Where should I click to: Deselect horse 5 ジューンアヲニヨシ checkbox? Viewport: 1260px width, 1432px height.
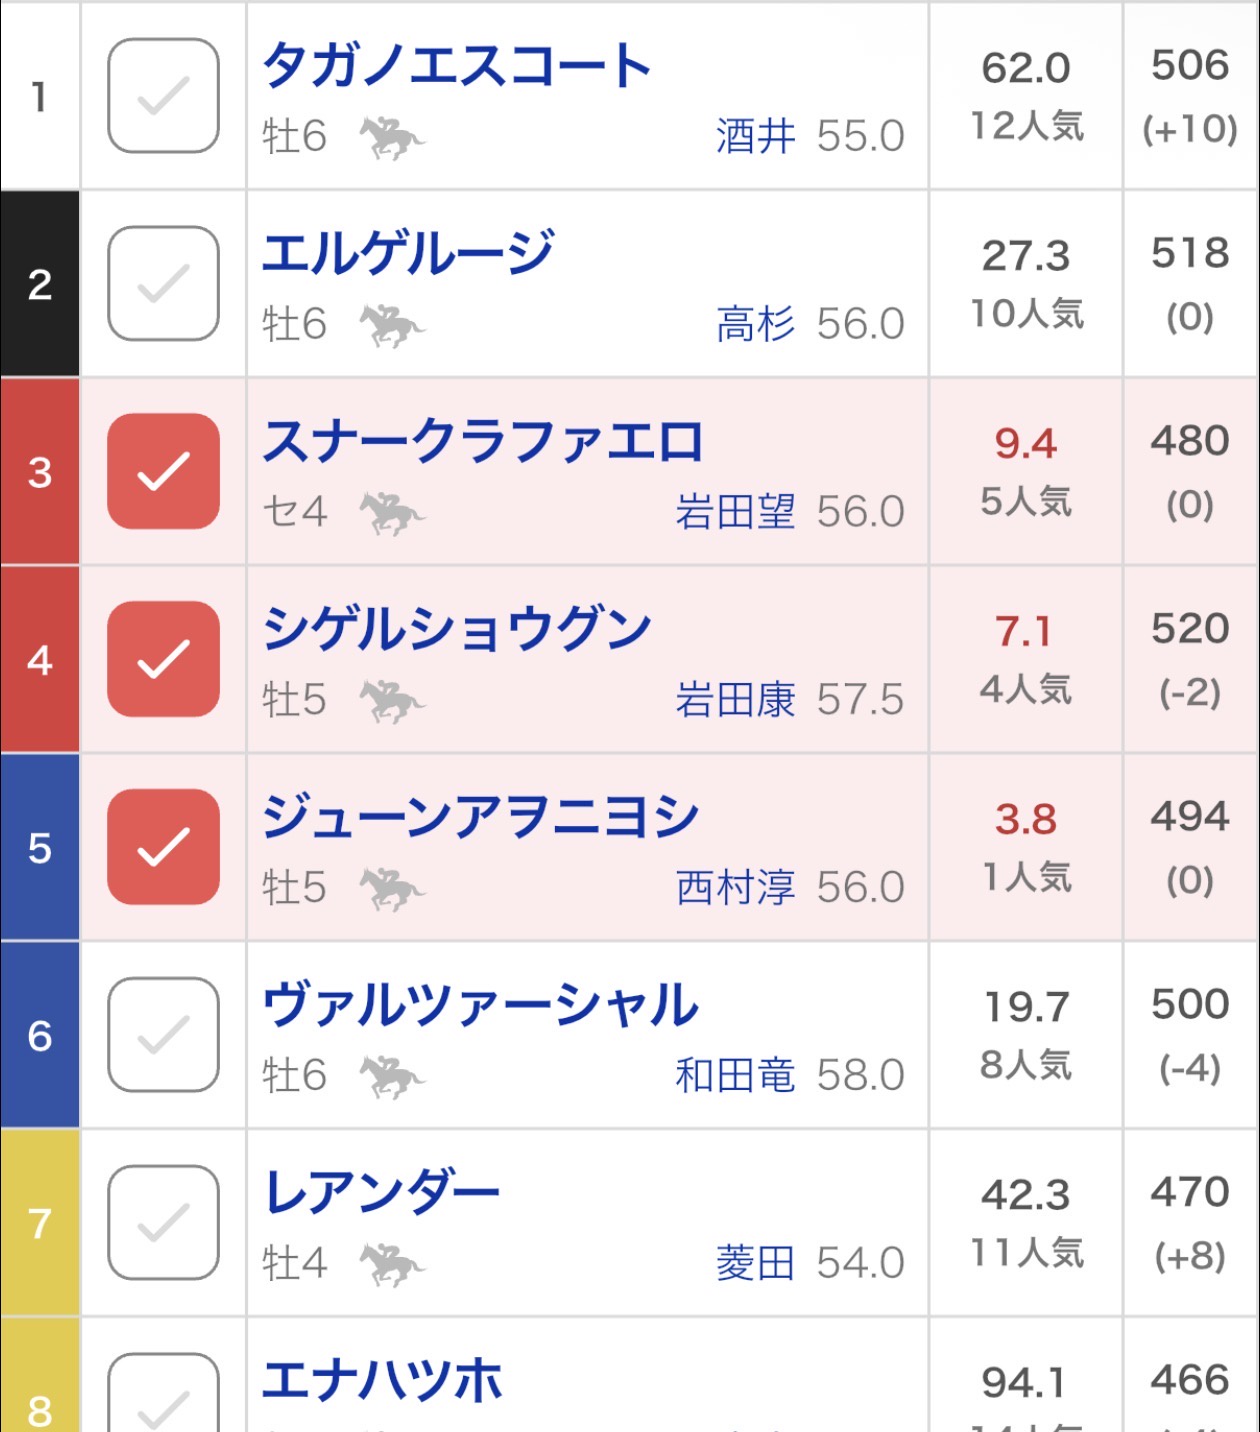tap(163, 847)
